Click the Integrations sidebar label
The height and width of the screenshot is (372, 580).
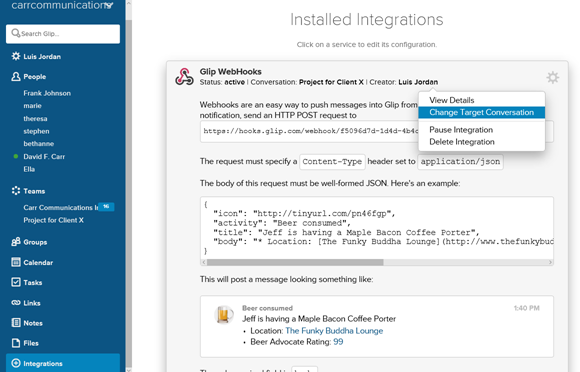[43, 363]
